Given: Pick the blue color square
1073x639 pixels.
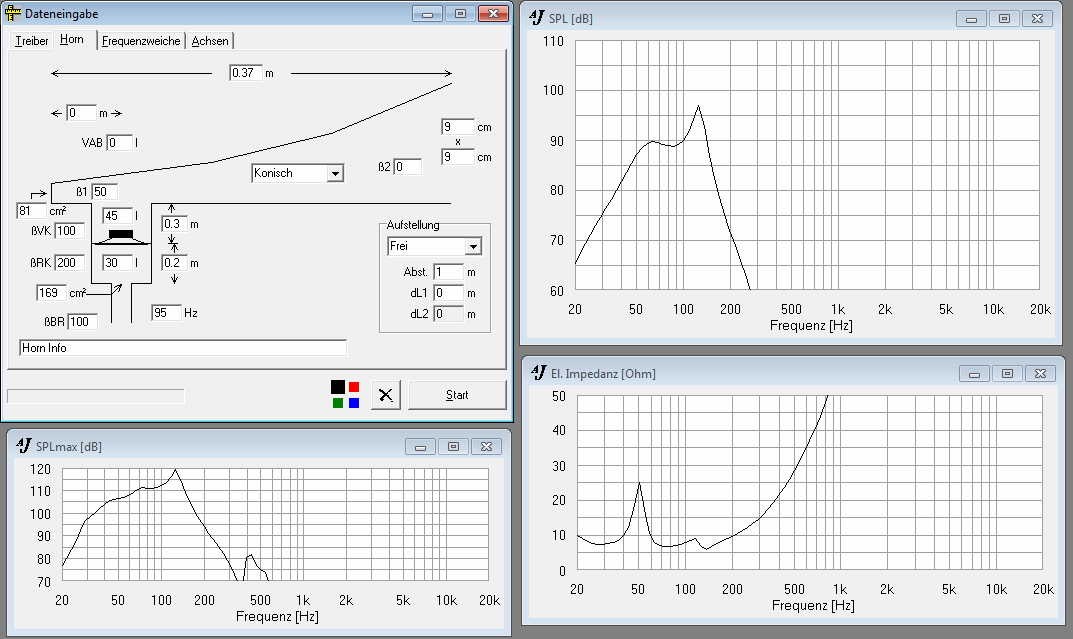Looking at the screenshot, I should 354,403.
